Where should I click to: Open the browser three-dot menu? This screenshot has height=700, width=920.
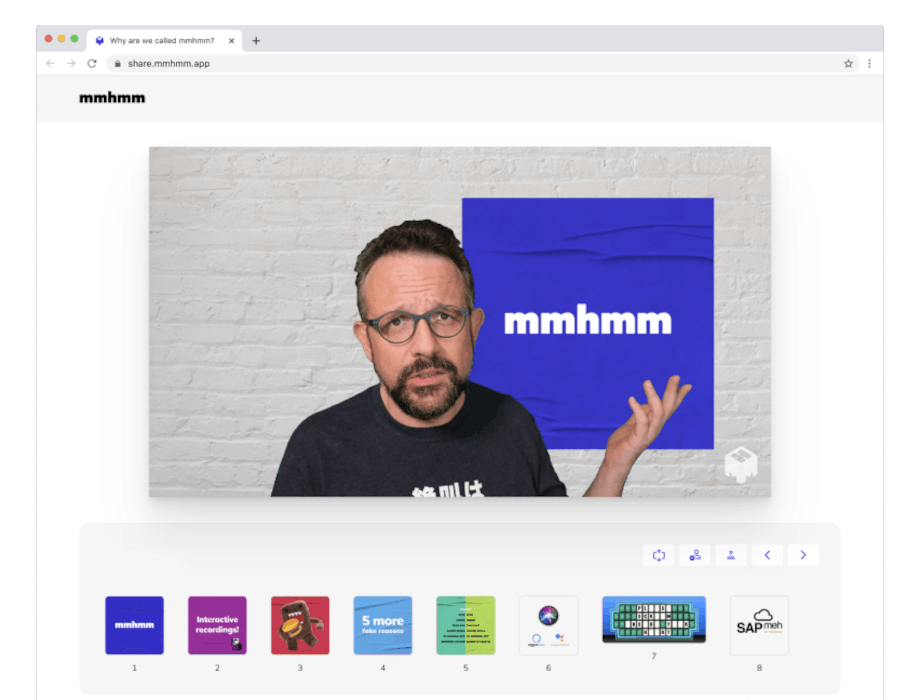coord(869,63)
